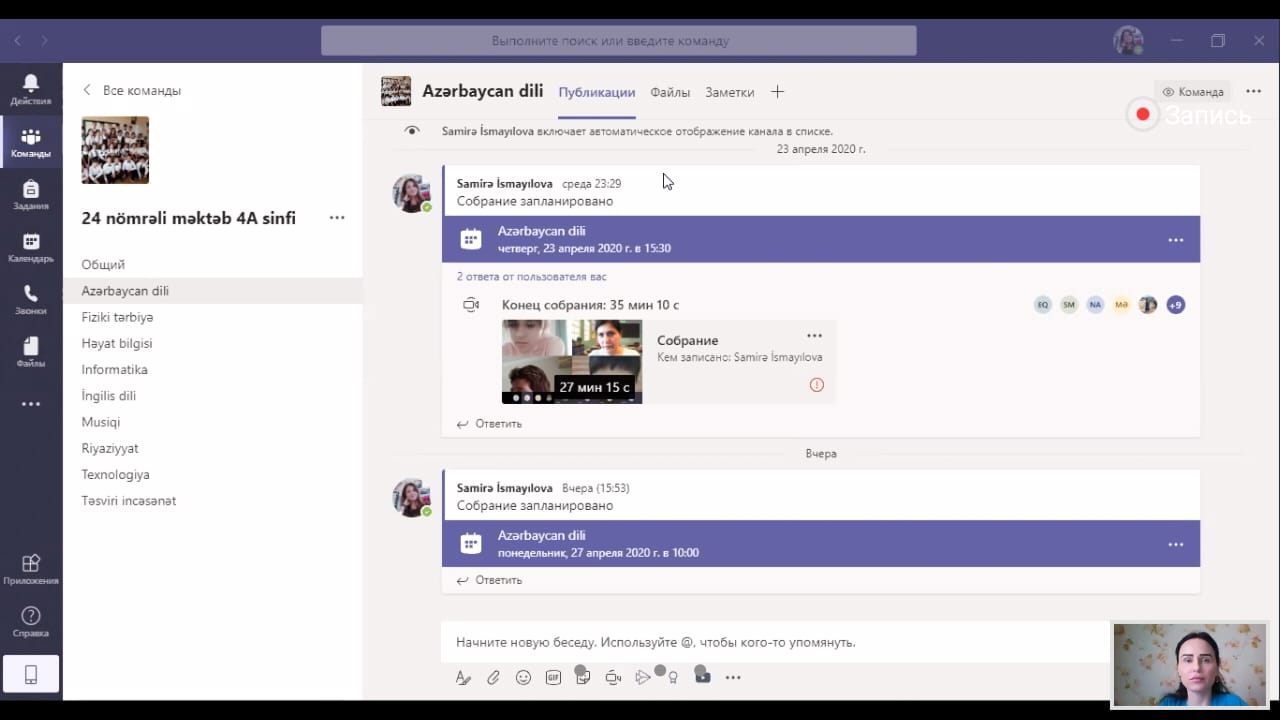Image resolution: width=1280 pixels, height=720 pixels.
Task: Open Собрание recording options ellipsis
Action: pos(814,336)
